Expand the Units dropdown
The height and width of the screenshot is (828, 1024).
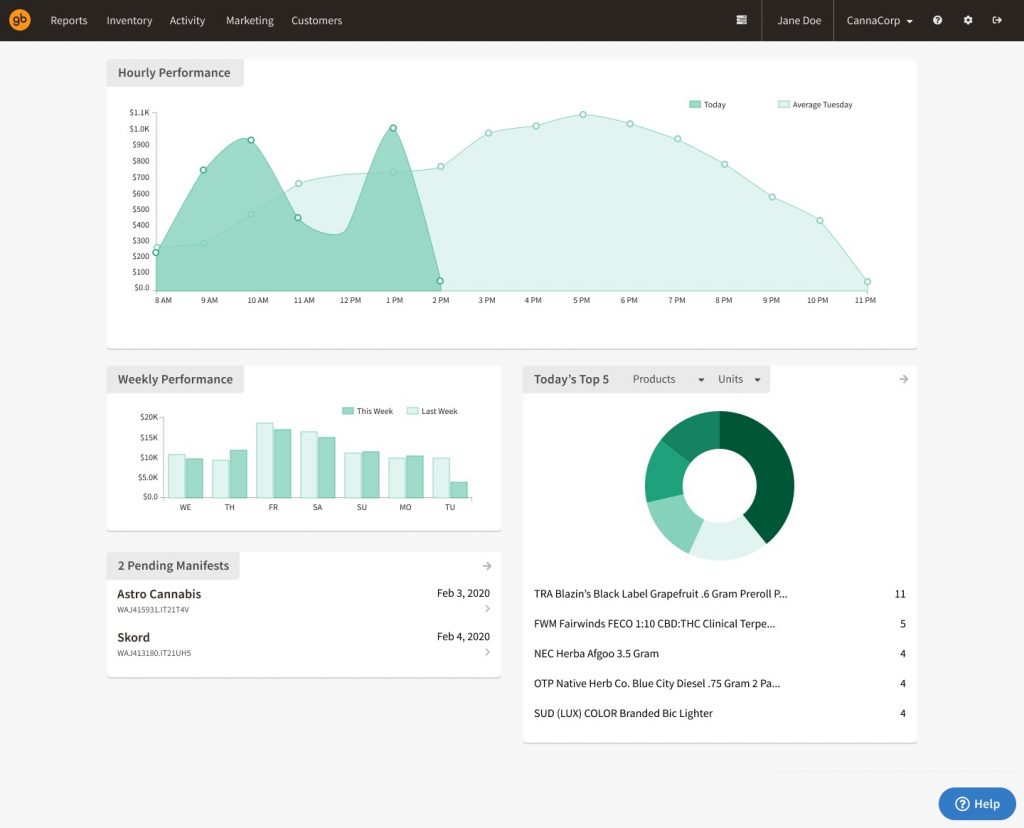coord(739,379)
